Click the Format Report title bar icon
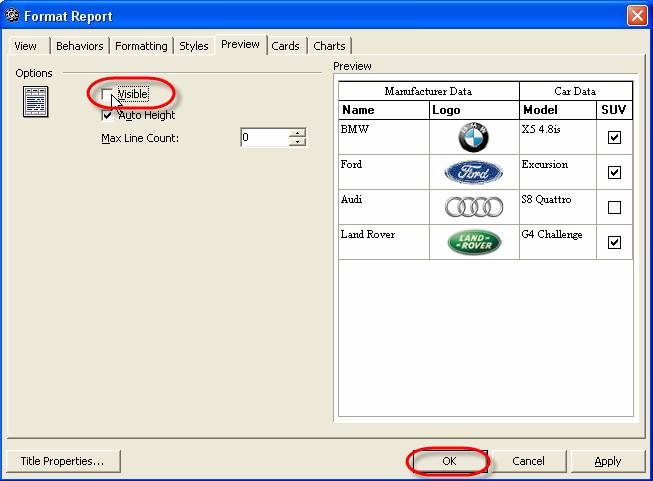This screenshot has width=653, height=481. [12, 16]
